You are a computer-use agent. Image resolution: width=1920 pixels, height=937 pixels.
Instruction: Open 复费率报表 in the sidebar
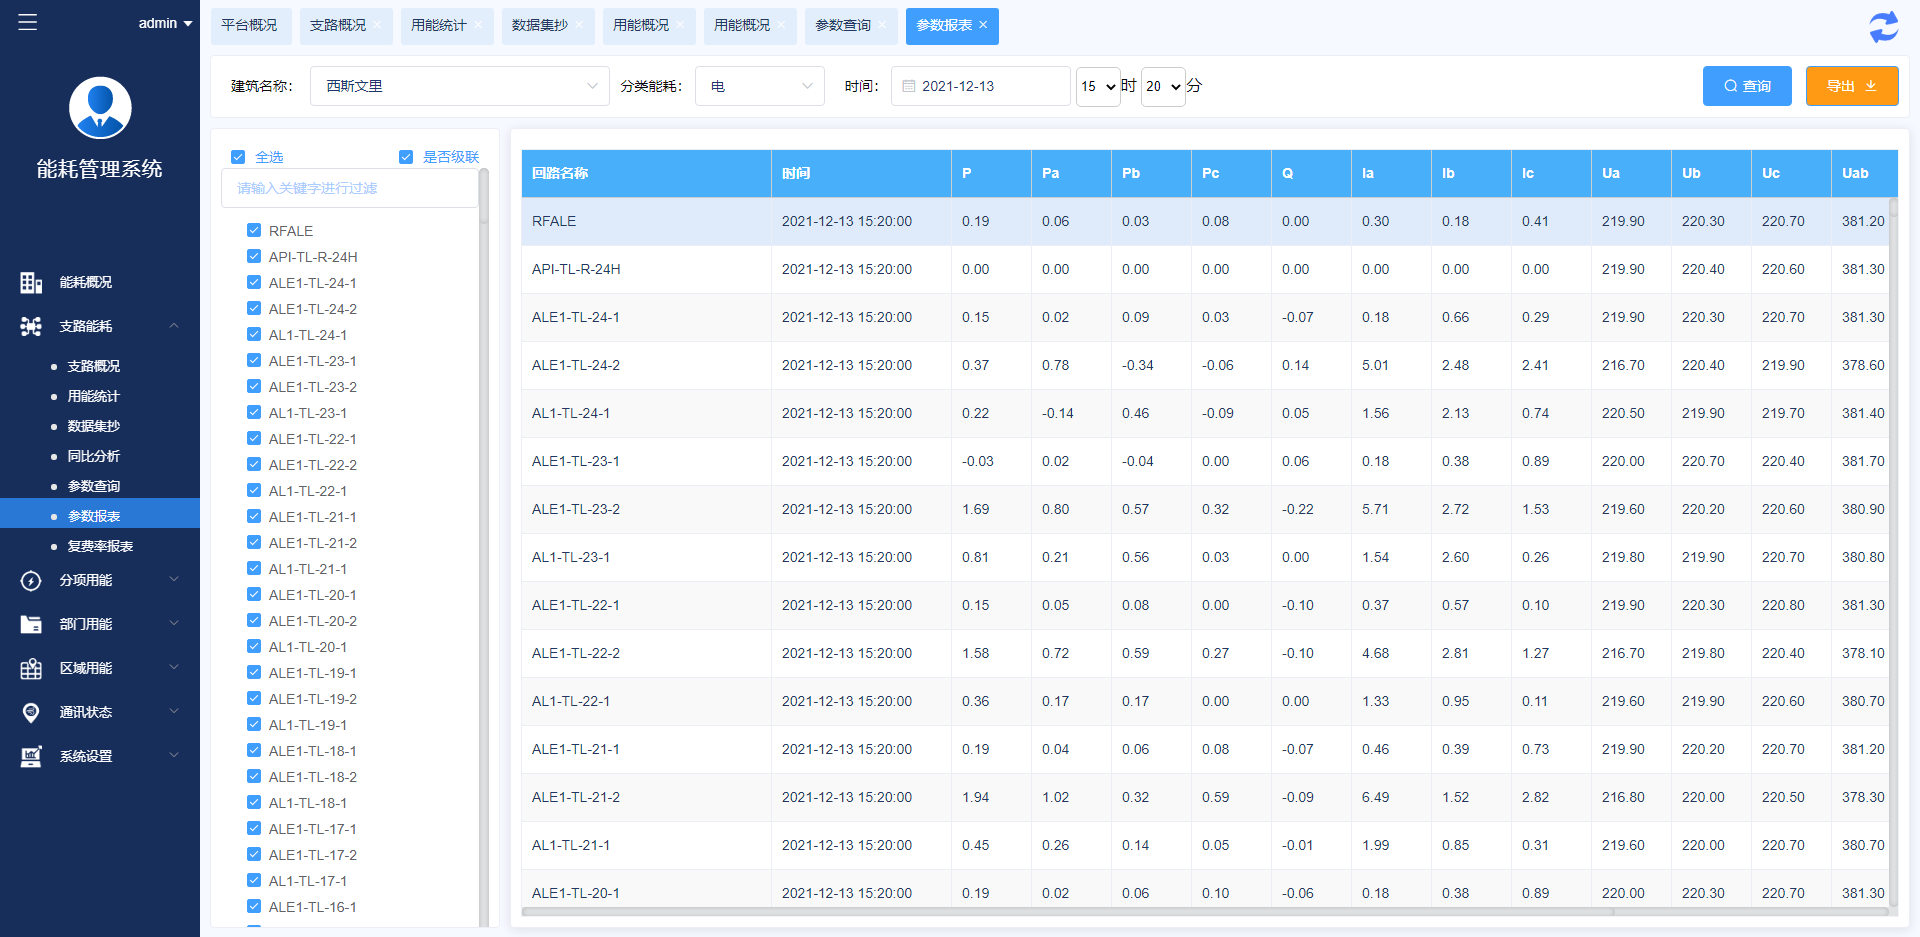pos(100,546)
